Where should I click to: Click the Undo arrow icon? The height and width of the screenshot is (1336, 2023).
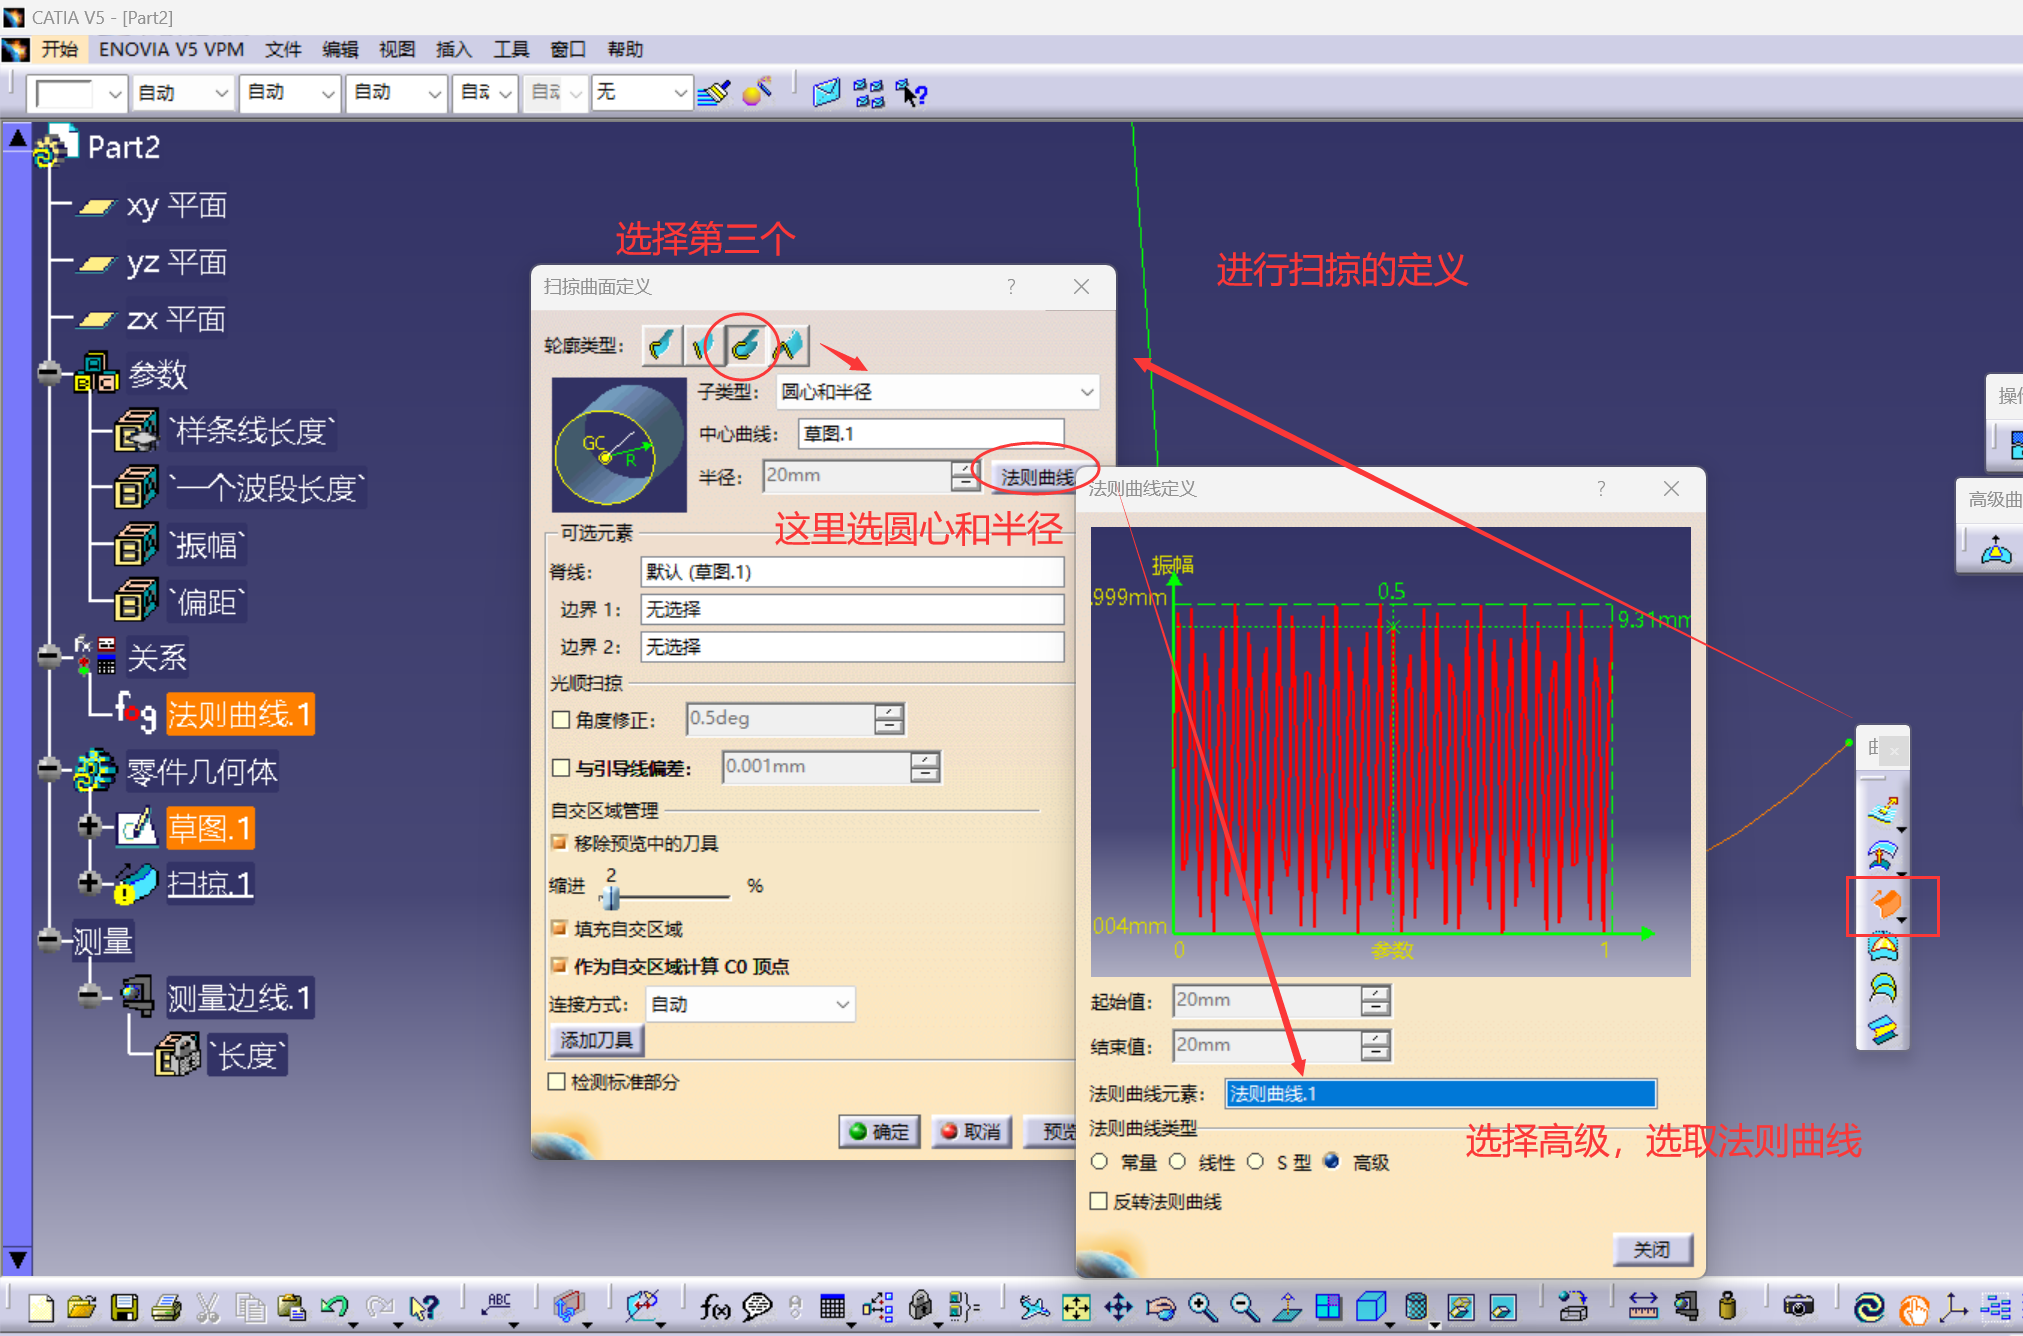pyautogui.click(x=333, y=1307)
